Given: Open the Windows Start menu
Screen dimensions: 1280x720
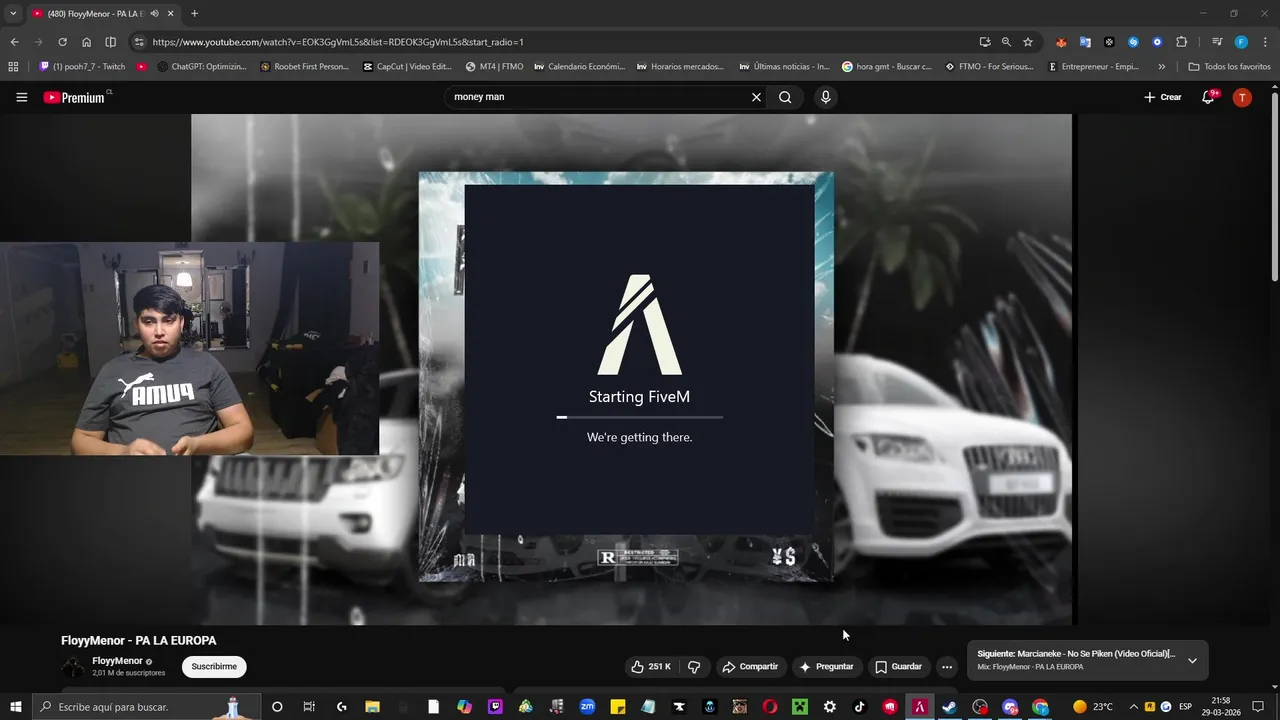Looking at the screenshot, I should coord(15,707).
